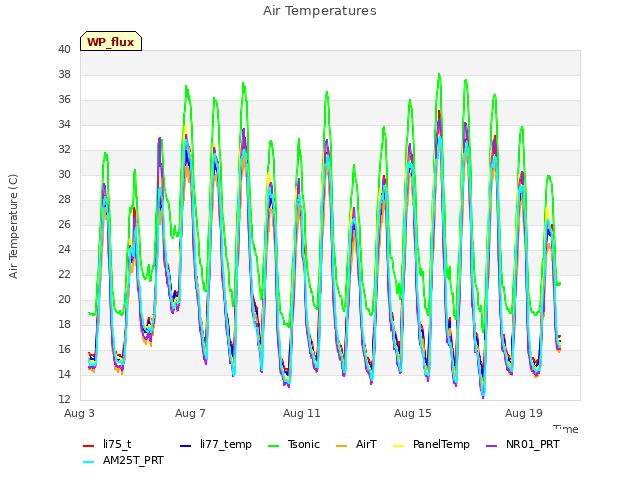The height and width of the screenshot is (480, 640).
Task: Click the Aug 11 x-axis tick label
Action: 302,413
